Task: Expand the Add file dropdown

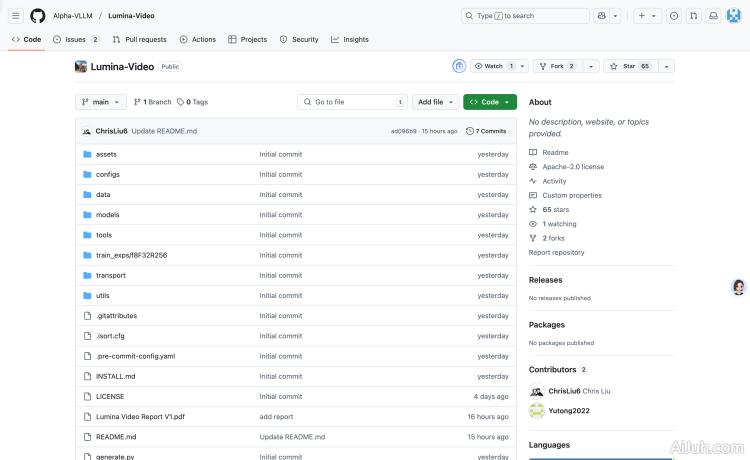Action: [436, 102]
